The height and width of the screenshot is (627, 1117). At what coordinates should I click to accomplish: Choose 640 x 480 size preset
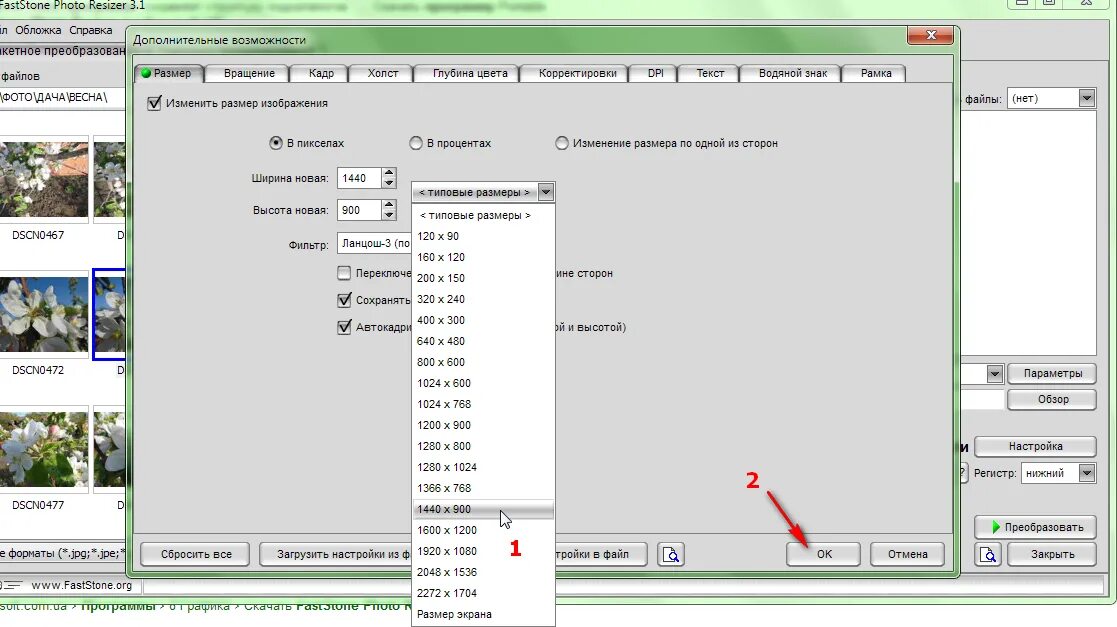(x=483, y=341)
